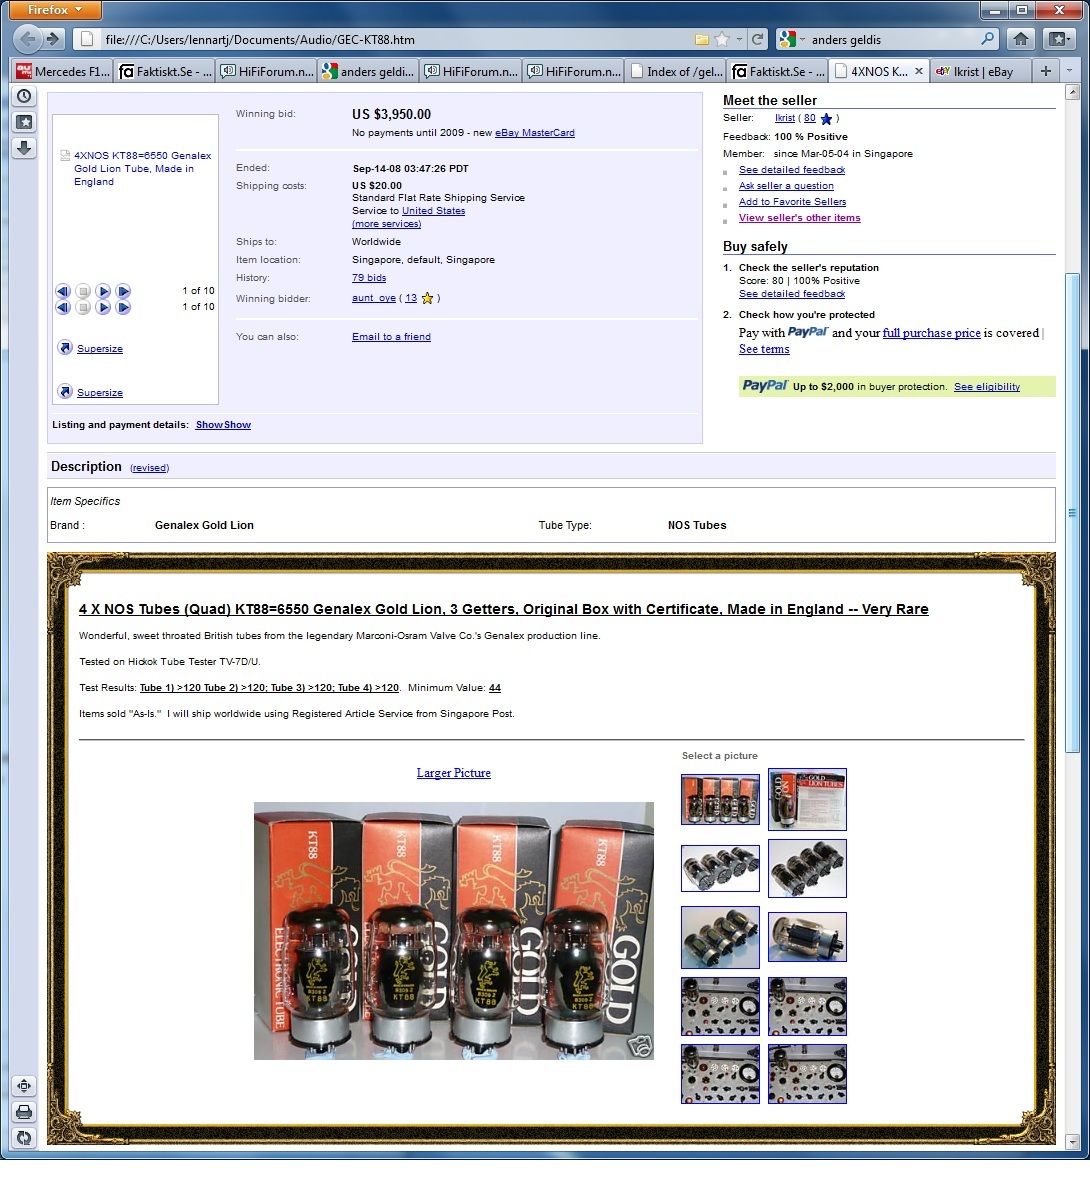Close the 4XNOS K... tab
This screenshot has width=1090, height=1195.
pos(918,71)
